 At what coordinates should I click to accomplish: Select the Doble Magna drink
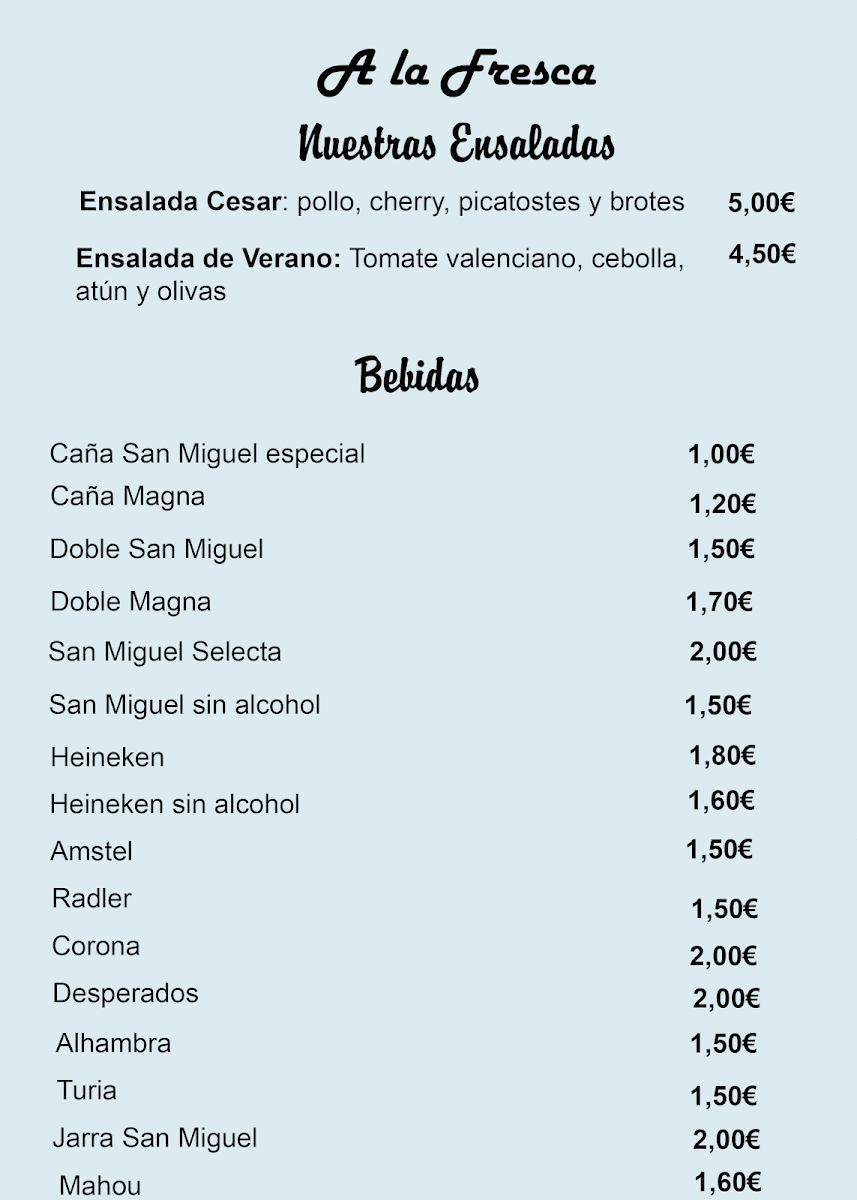(x=130, y=602)
